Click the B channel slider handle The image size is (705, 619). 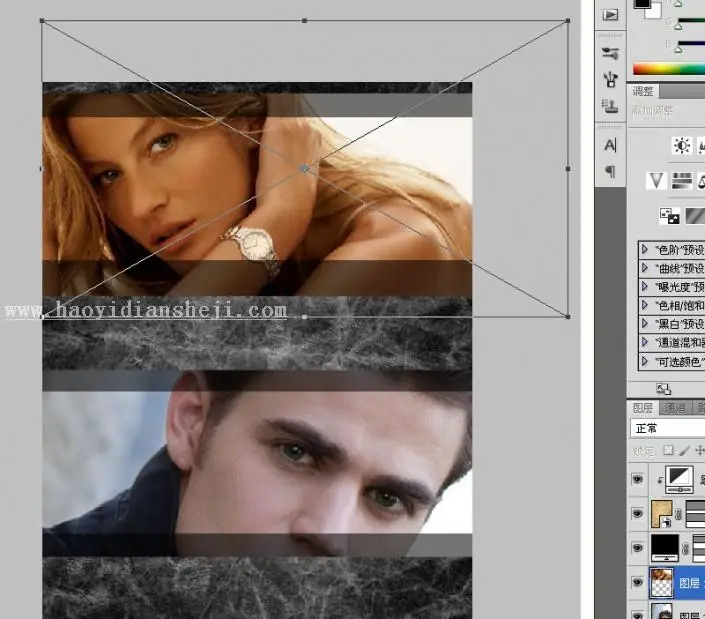point(678,49)
